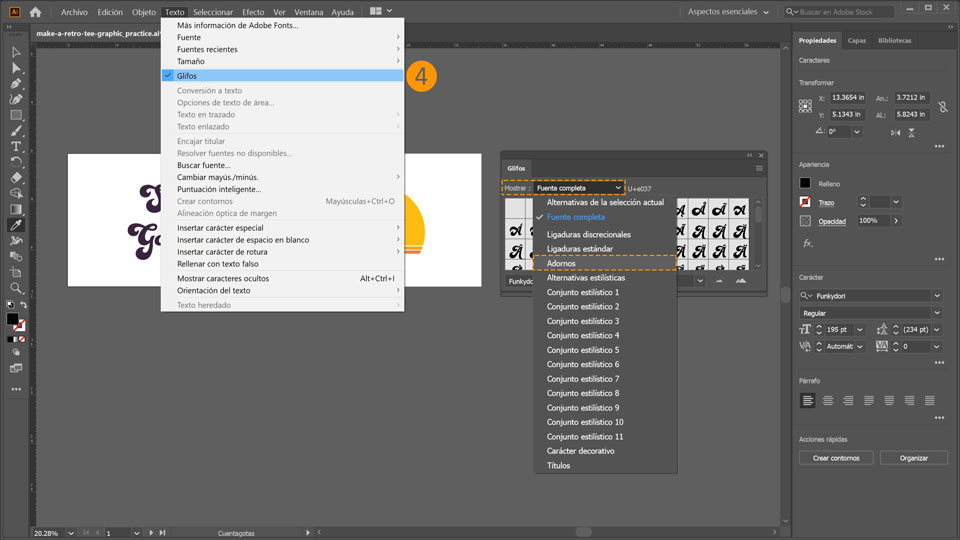
Task: Open the rotation angle dropdown
Action: click(857, 132)
